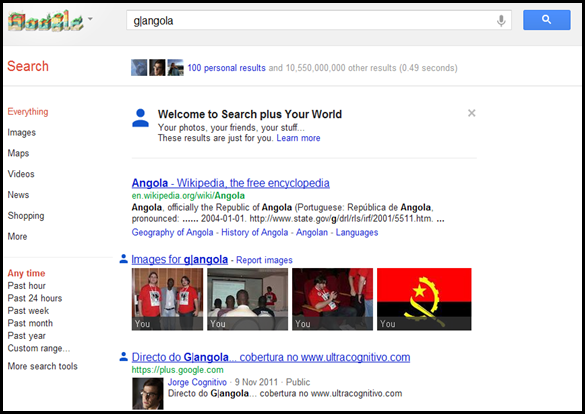The height and width of the screenshot is (414, 585).
Task: Open the Images for g|angola link
Action: click(x=180, y=260)
